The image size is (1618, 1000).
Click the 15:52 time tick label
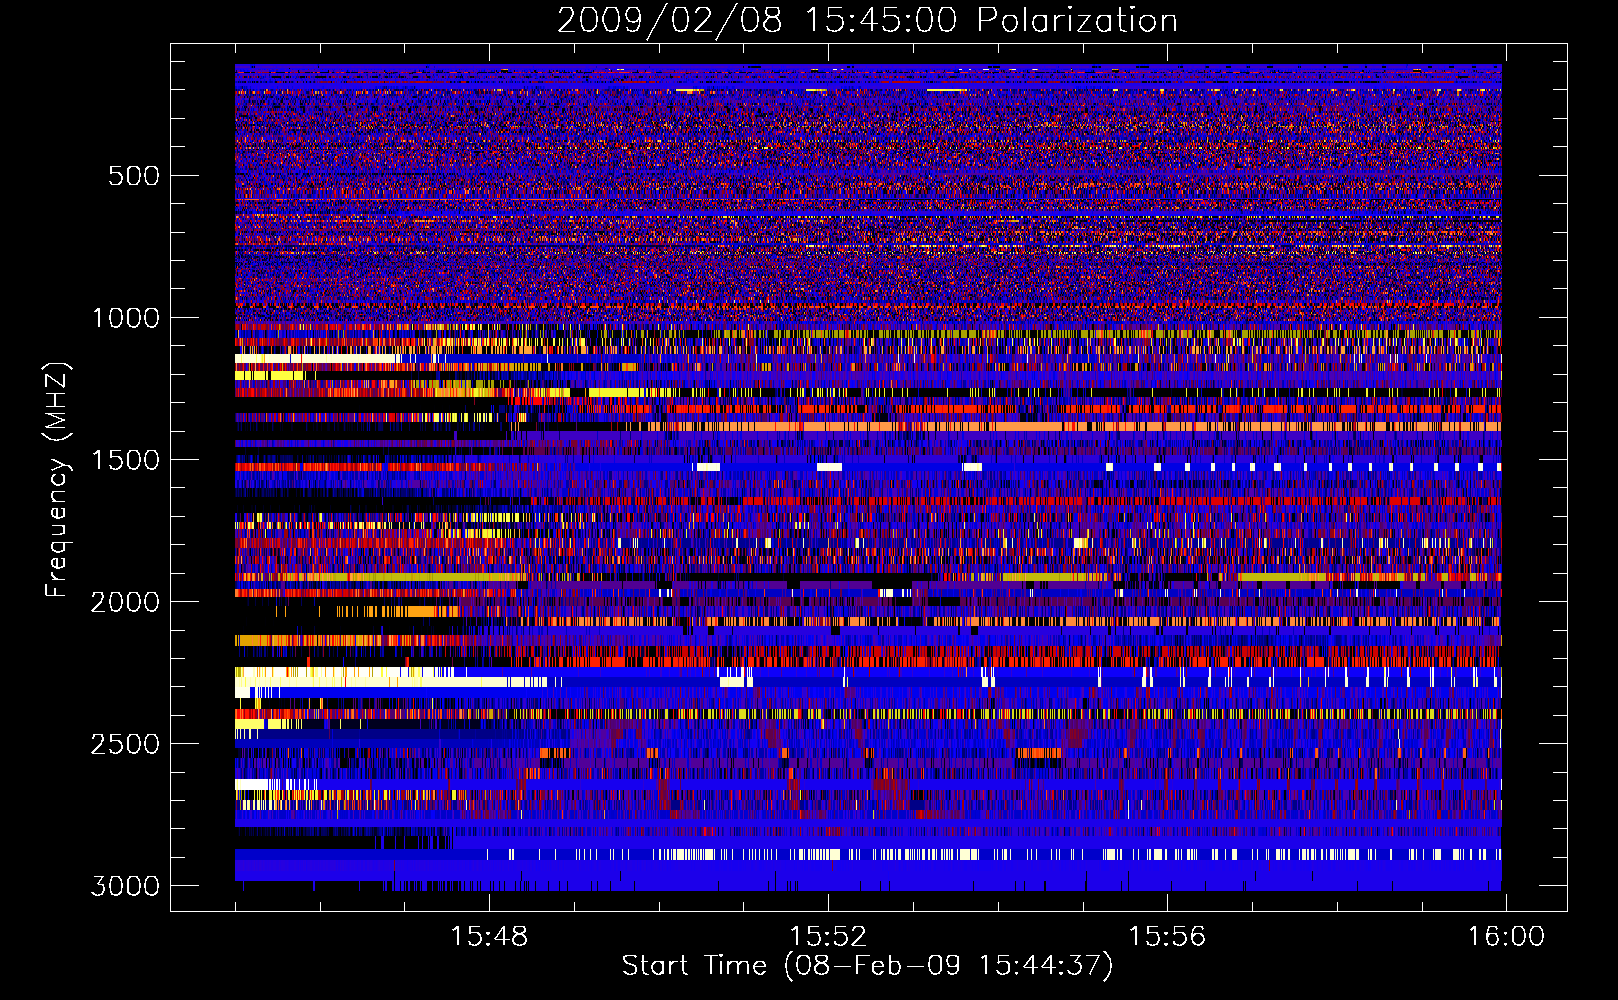828,937
